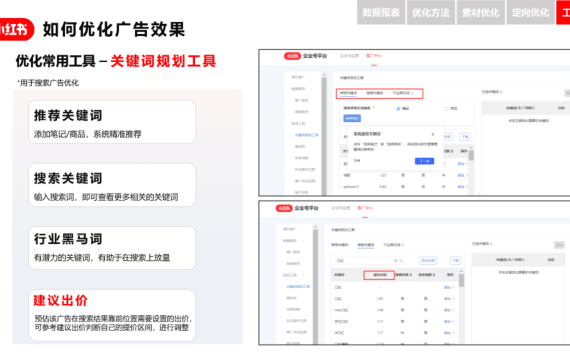This screenshot has height=360, width=570.
Task: Select the 笔记 radio button
Action: point(398,109)
